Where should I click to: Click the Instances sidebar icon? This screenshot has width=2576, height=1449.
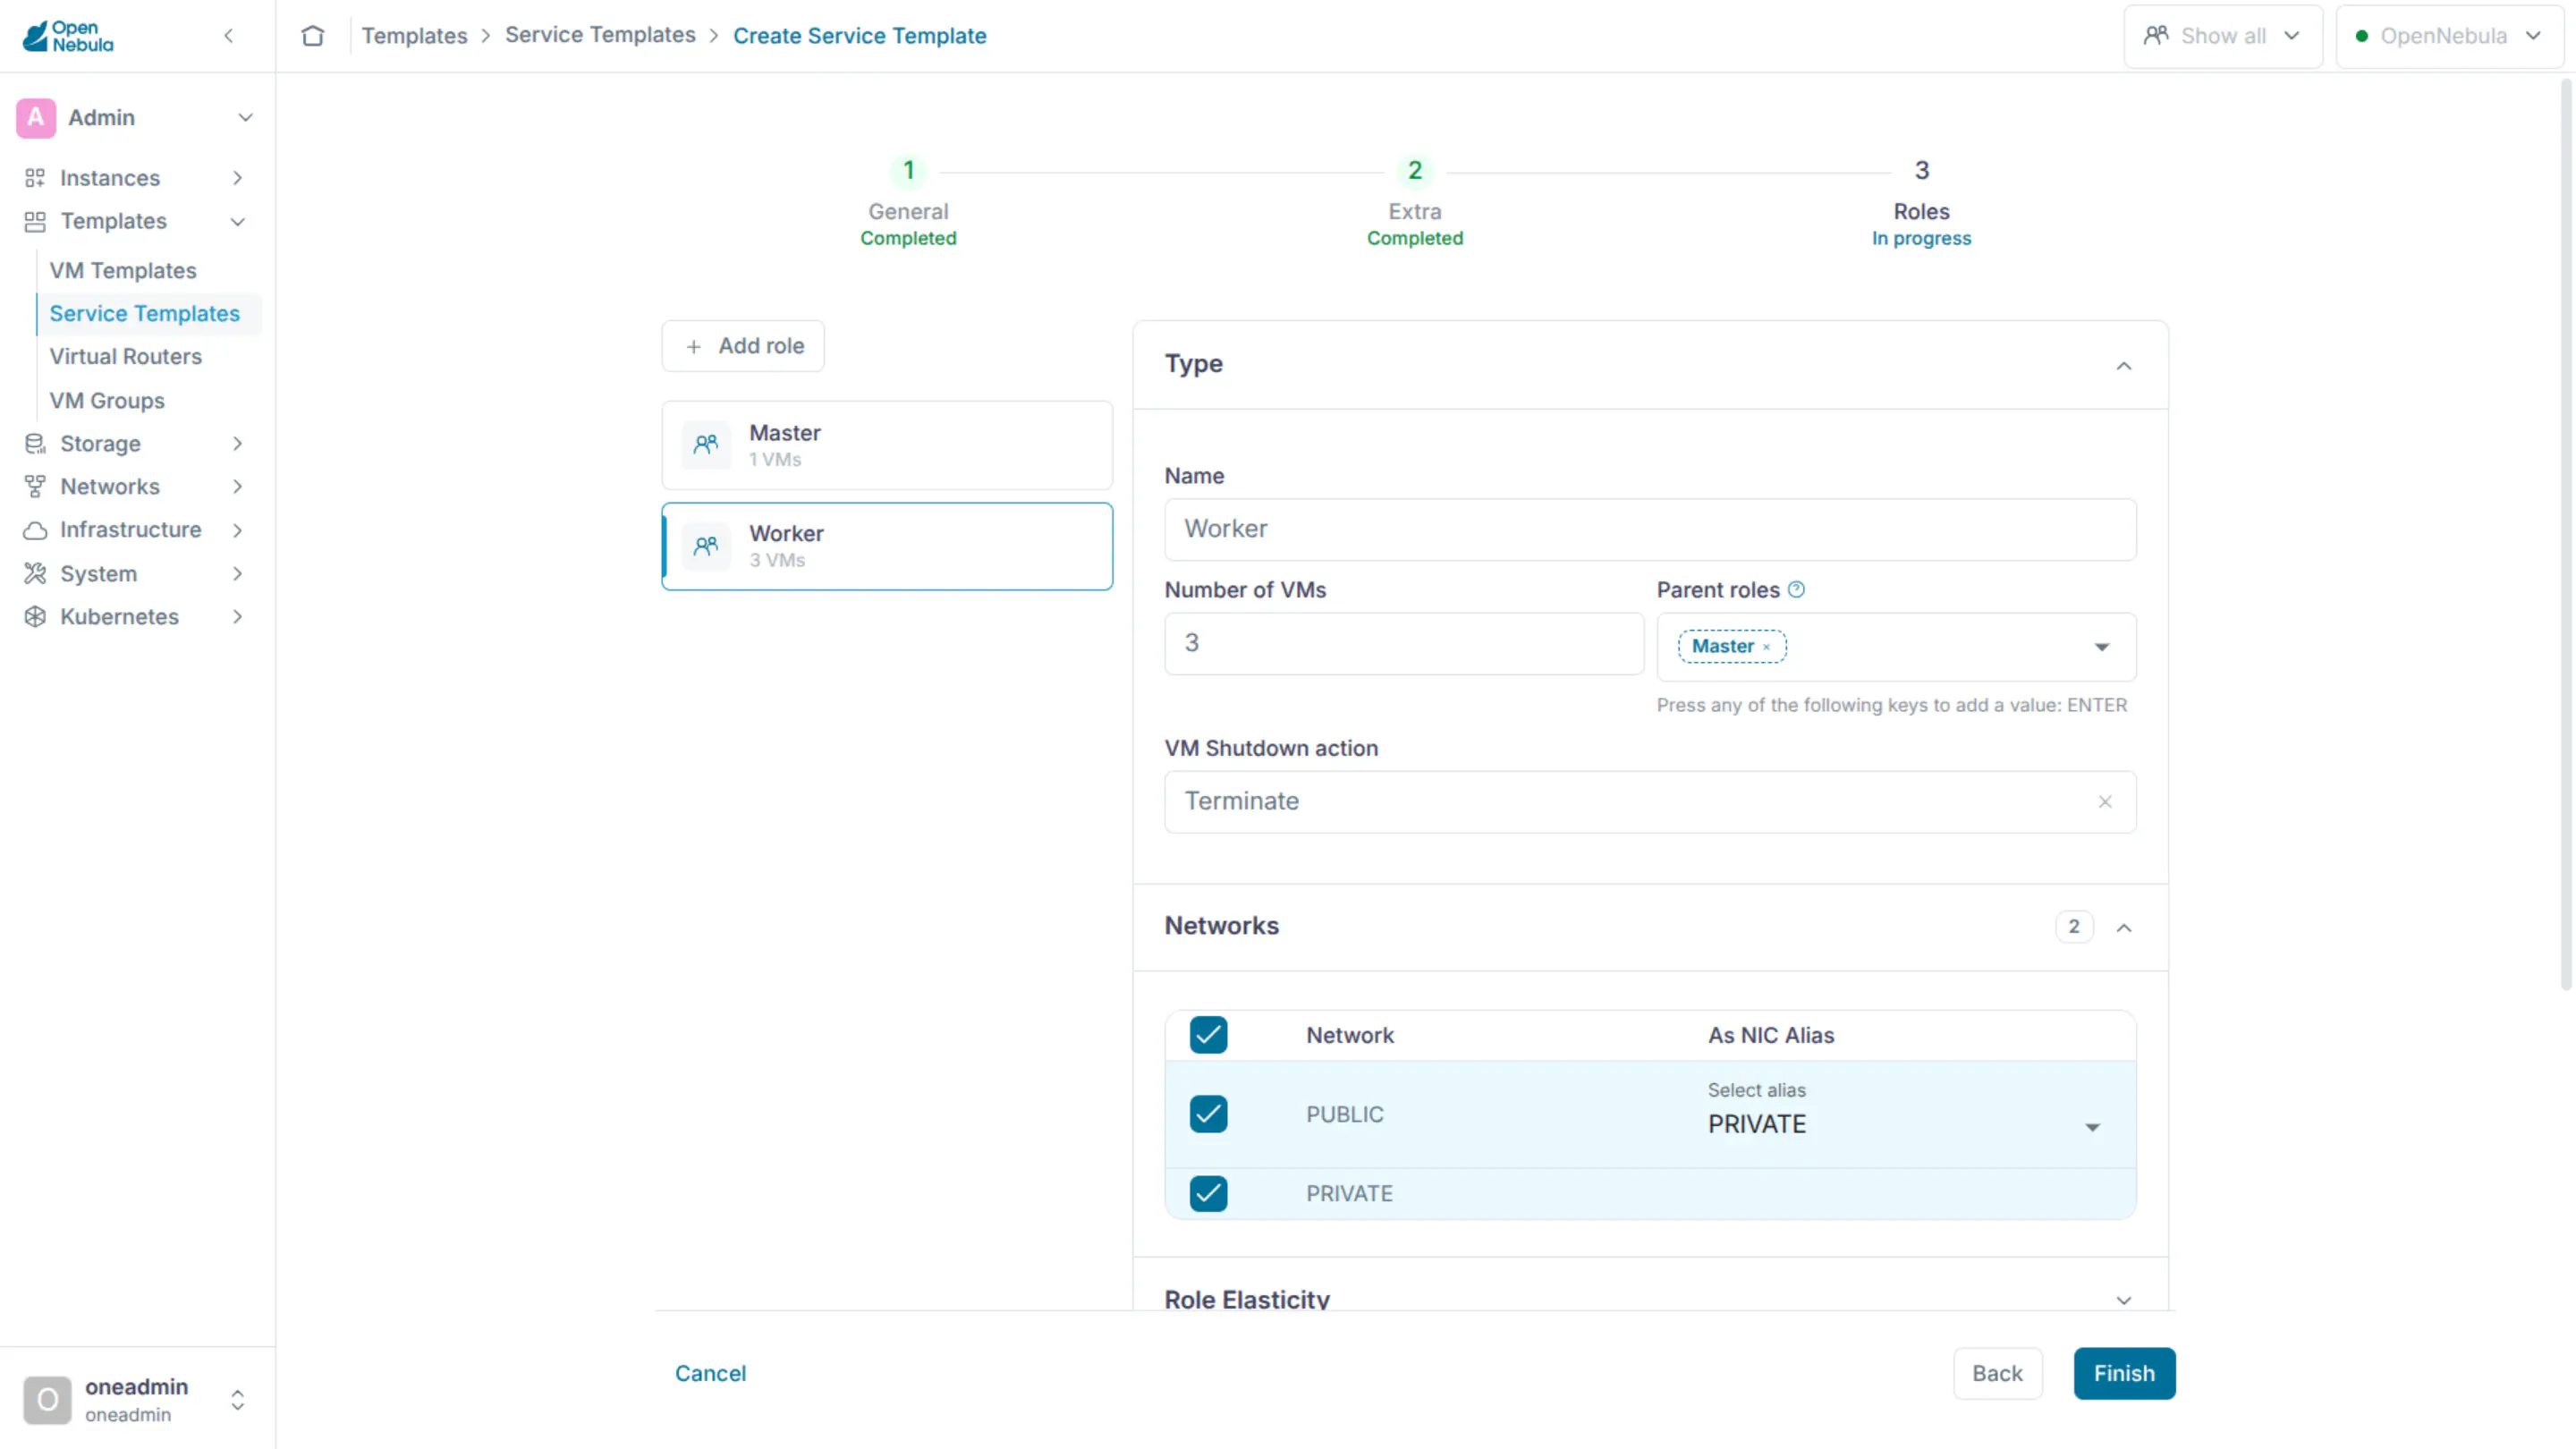coord(35,178)
